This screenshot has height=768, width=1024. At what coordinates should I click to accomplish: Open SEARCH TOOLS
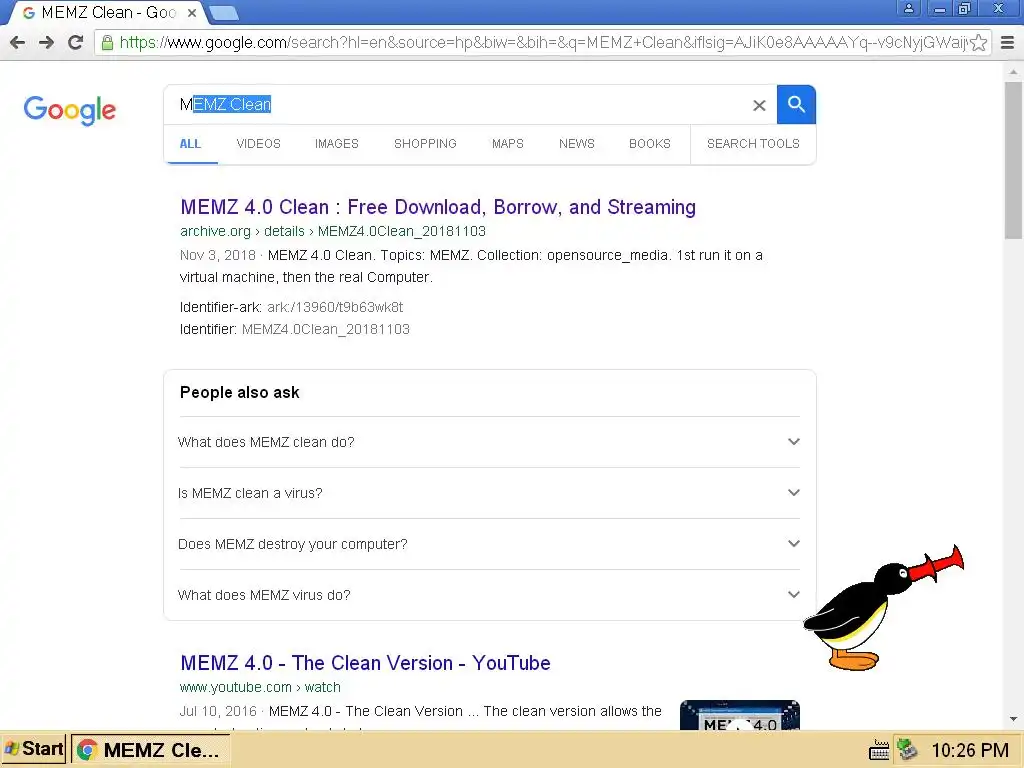pyautogui.click(x=753, y=144)
